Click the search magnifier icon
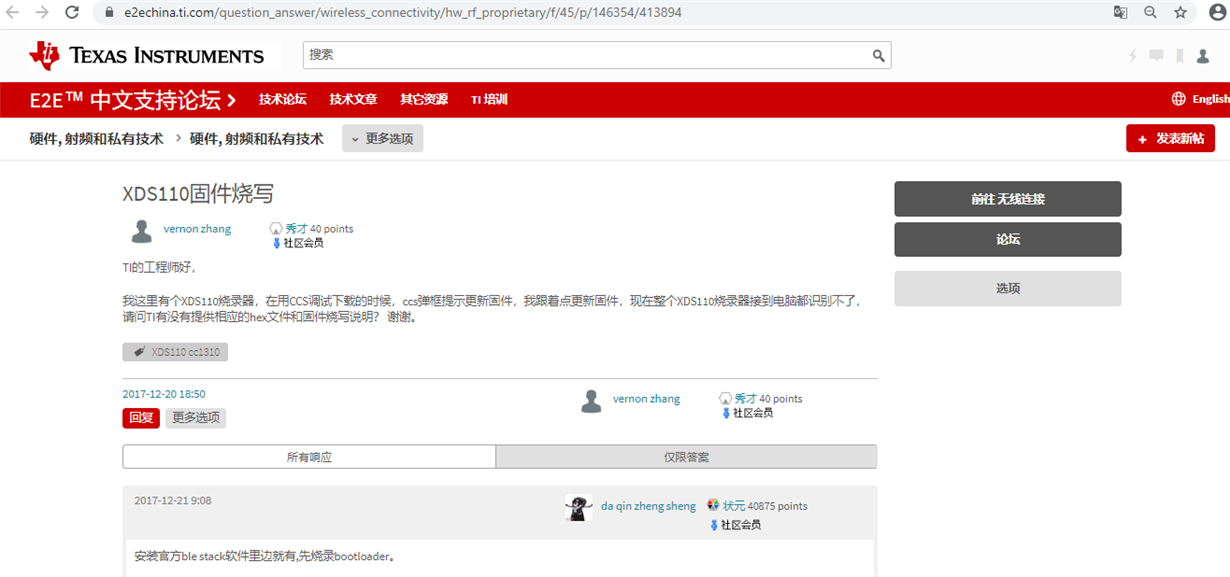Image resolution: width=1230 pixels, height=577 pixels. point(878,56)
